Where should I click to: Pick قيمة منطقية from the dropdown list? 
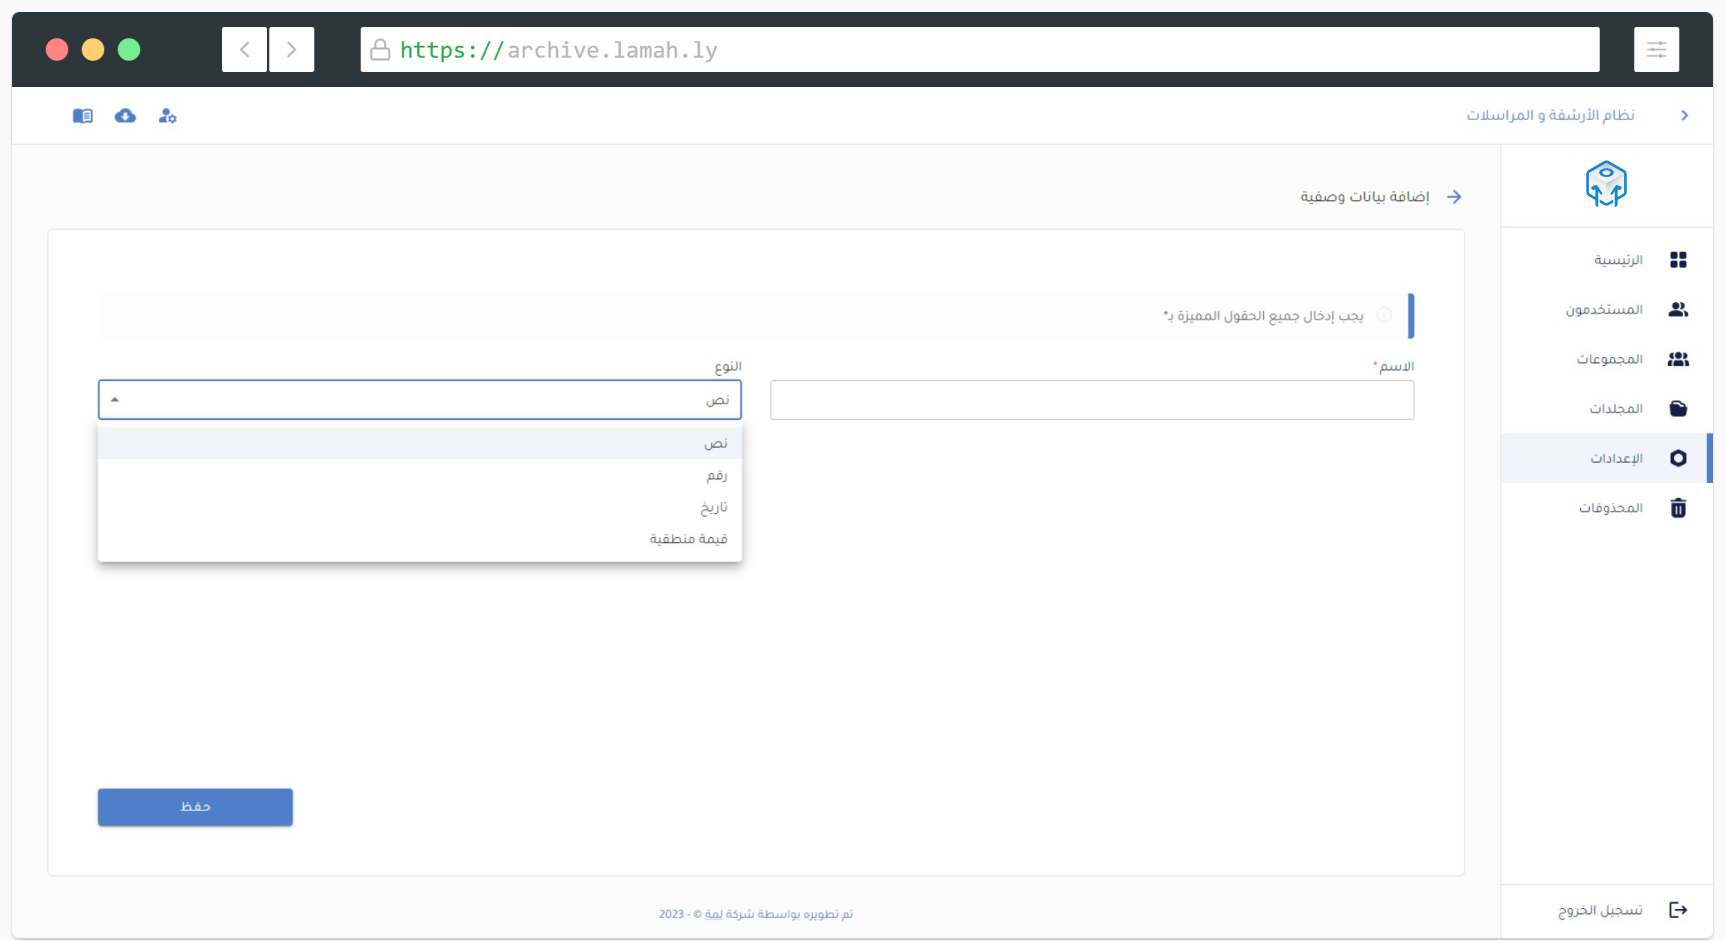tap(688, 539)
